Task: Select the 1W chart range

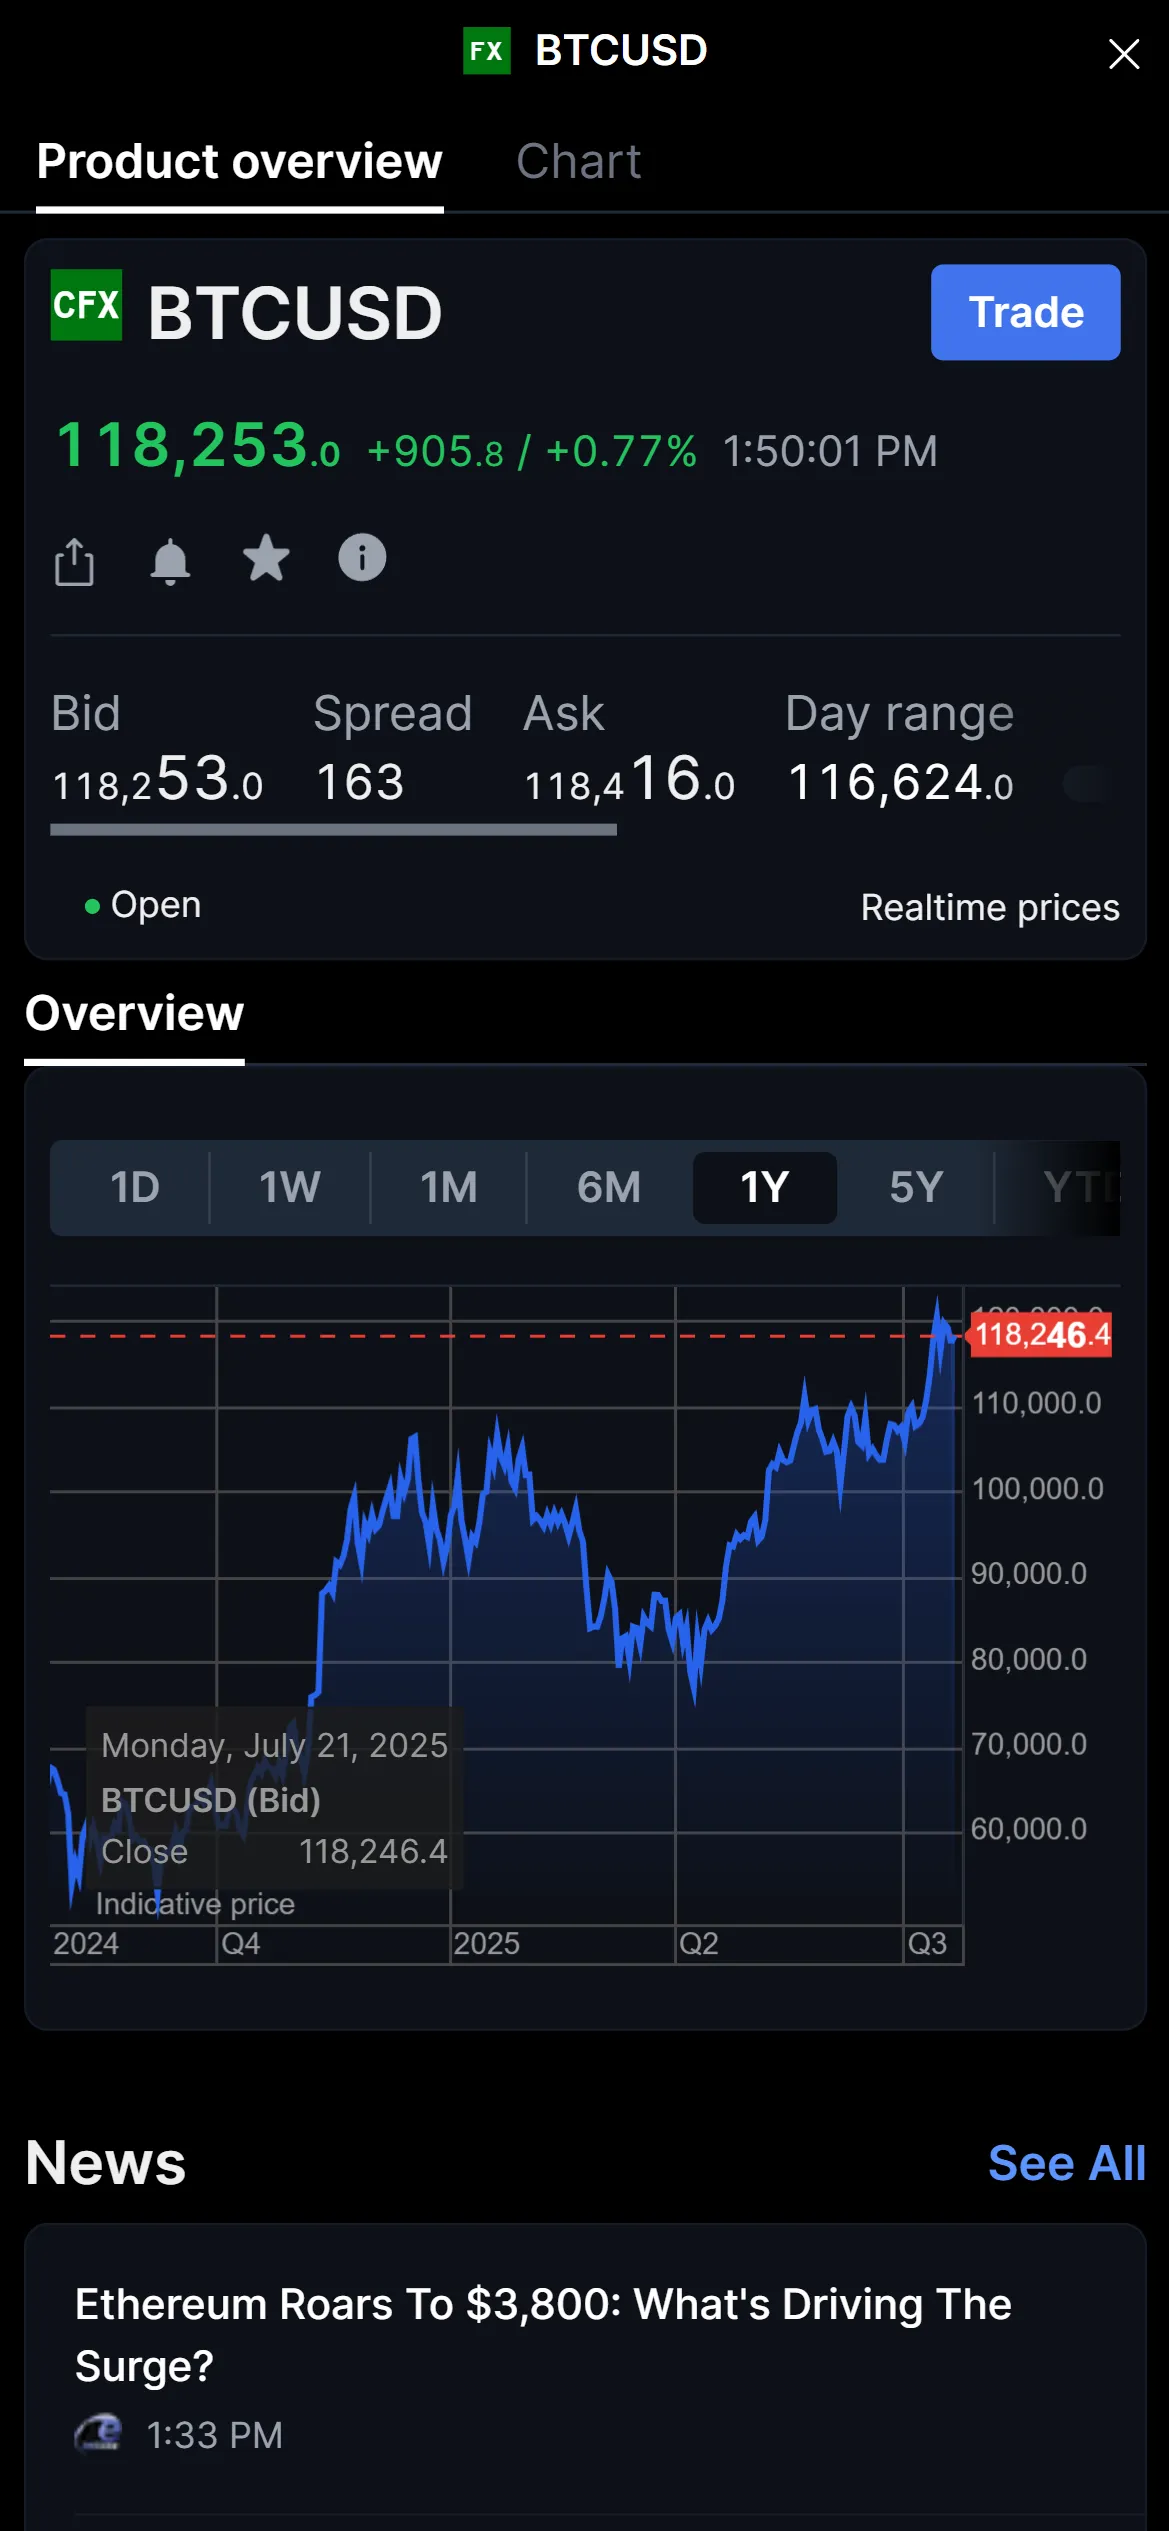Action: tap(290, 1187)
